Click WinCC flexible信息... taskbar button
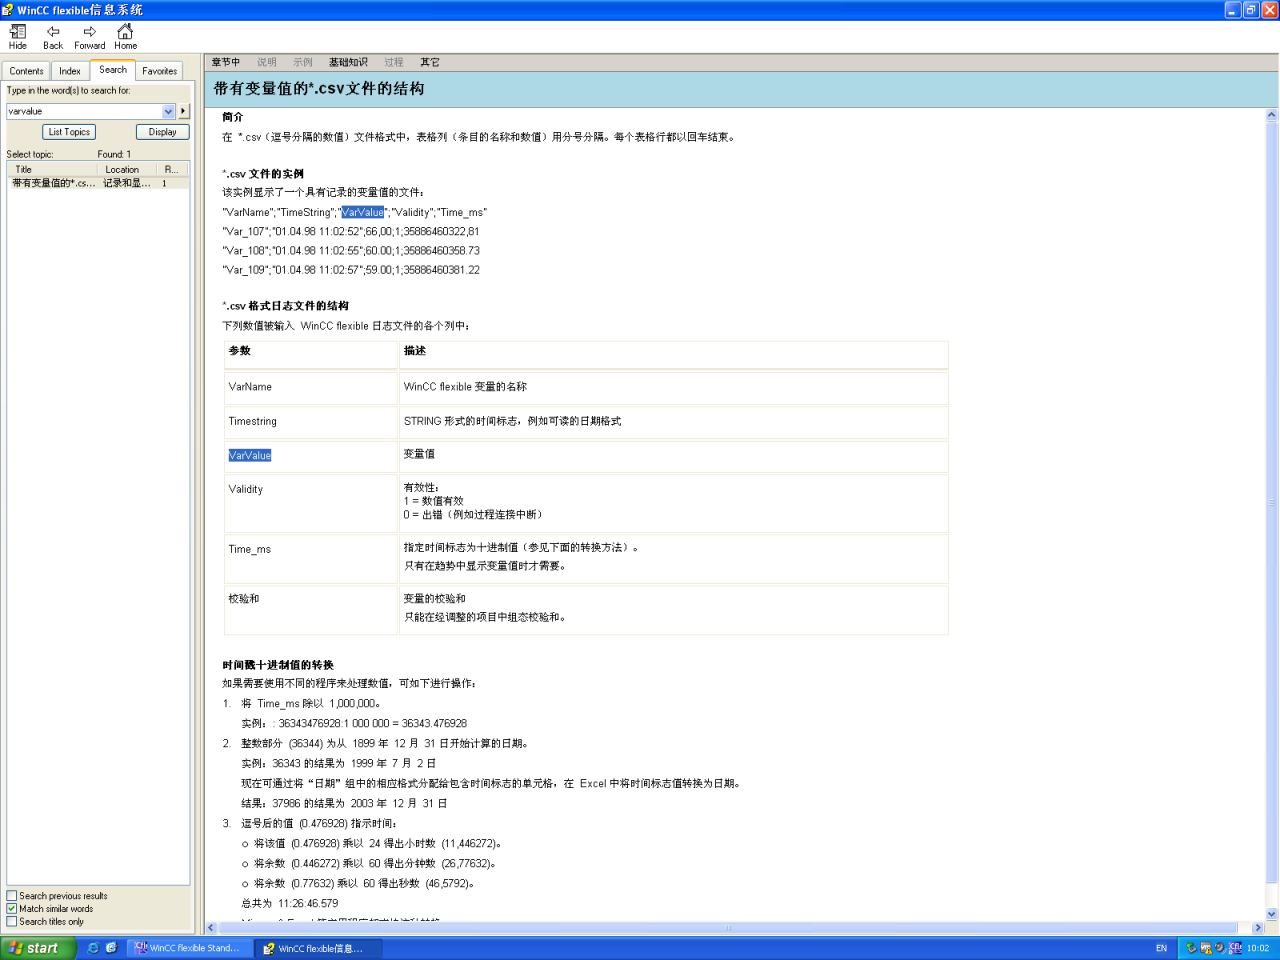The width and height of the screenshot is (1280, 960). pos(318,948)
